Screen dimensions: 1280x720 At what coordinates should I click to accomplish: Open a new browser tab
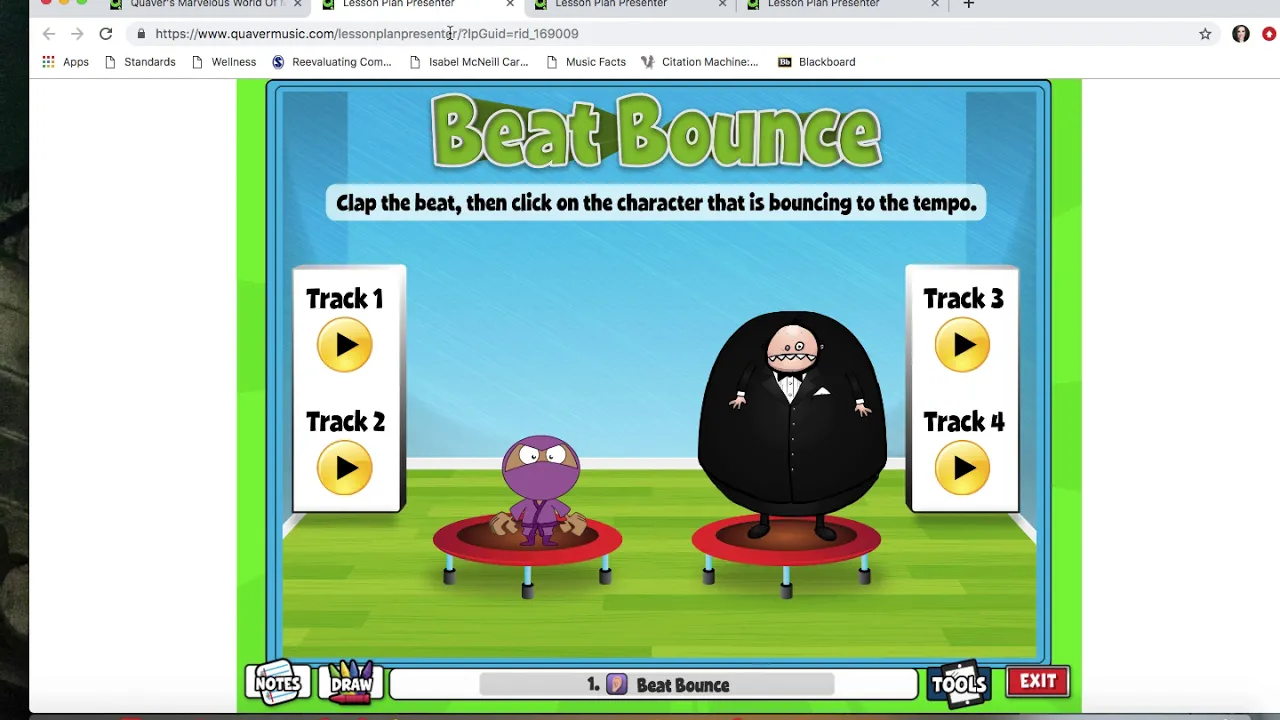[x=968, y=4]
